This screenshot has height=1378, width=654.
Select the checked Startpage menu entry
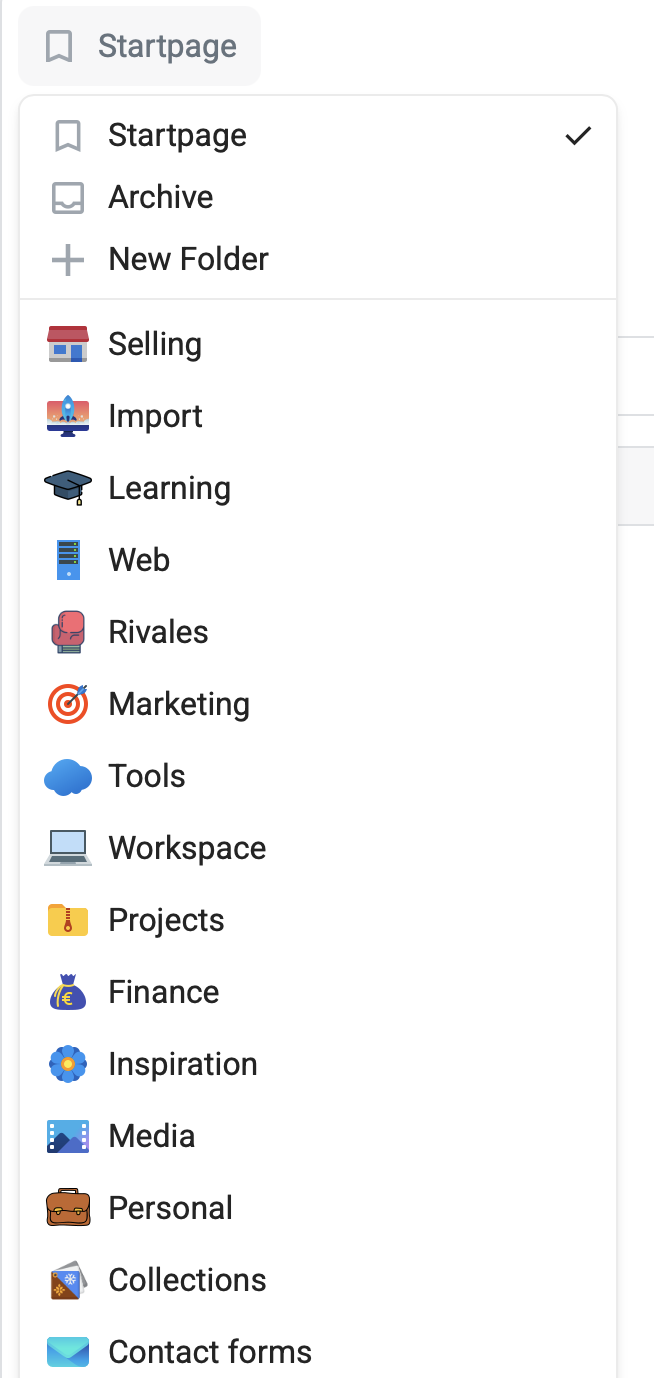tap(178, 135)
